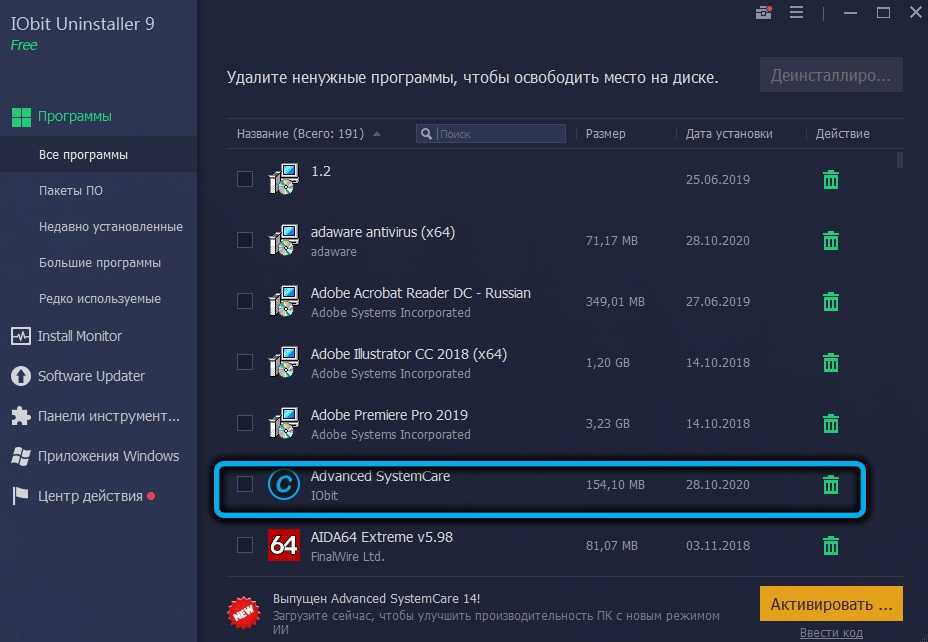Open the toolbox icon in title bar

coord(764,13)
